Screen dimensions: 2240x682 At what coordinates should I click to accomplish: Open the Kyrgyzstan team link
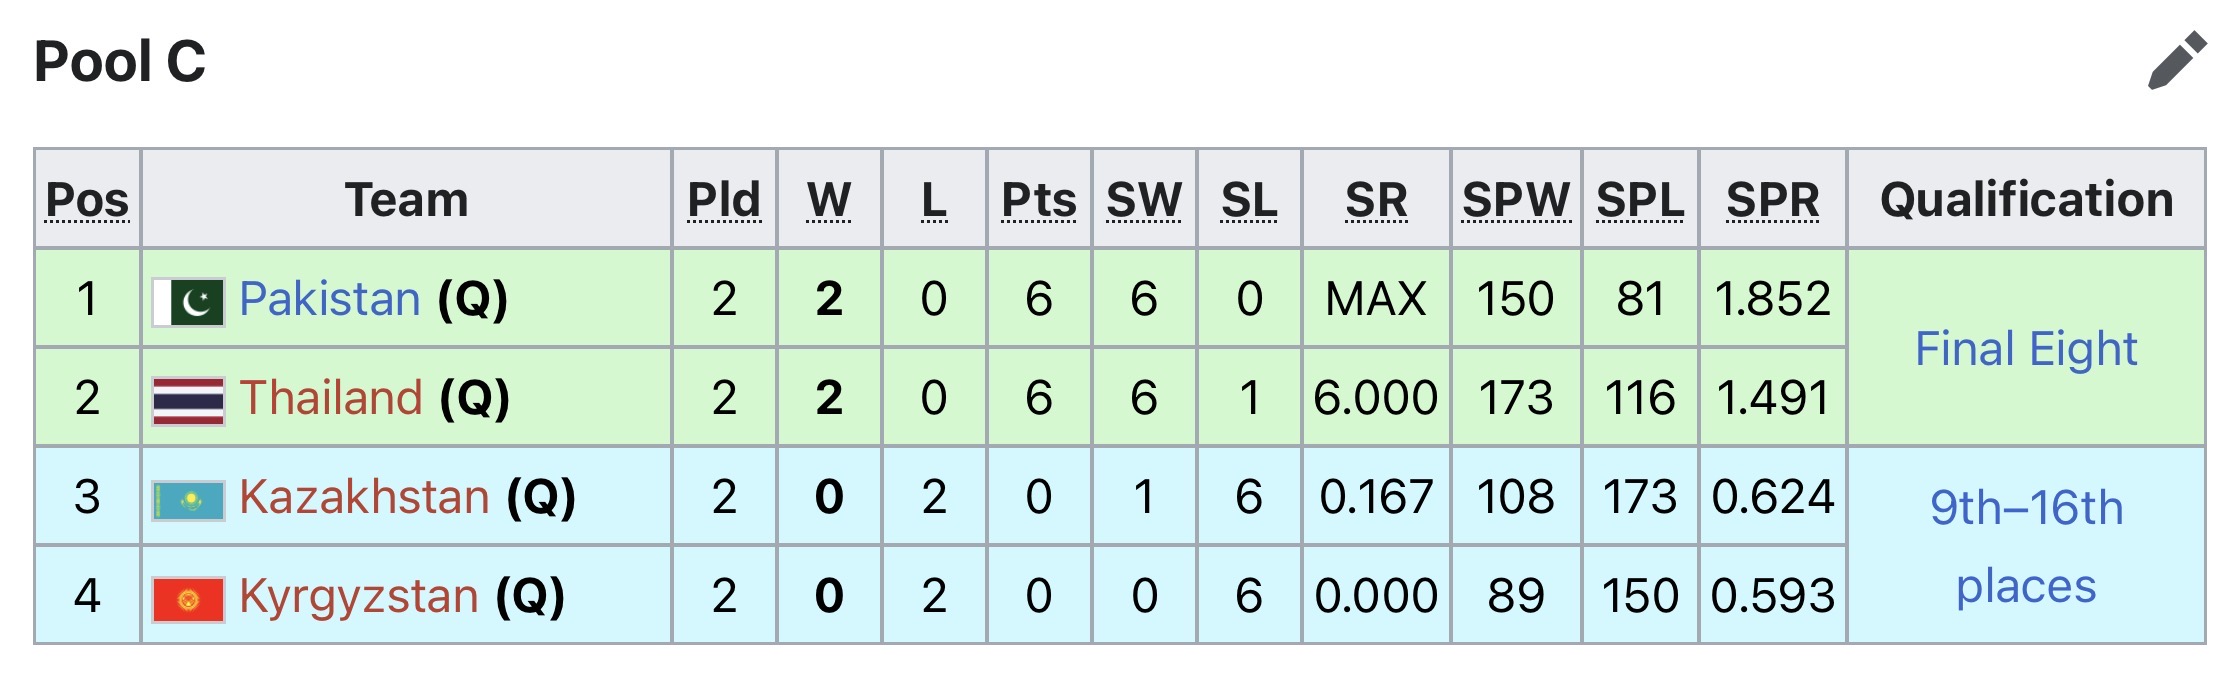pyautogui.click(x=360, y=596)
